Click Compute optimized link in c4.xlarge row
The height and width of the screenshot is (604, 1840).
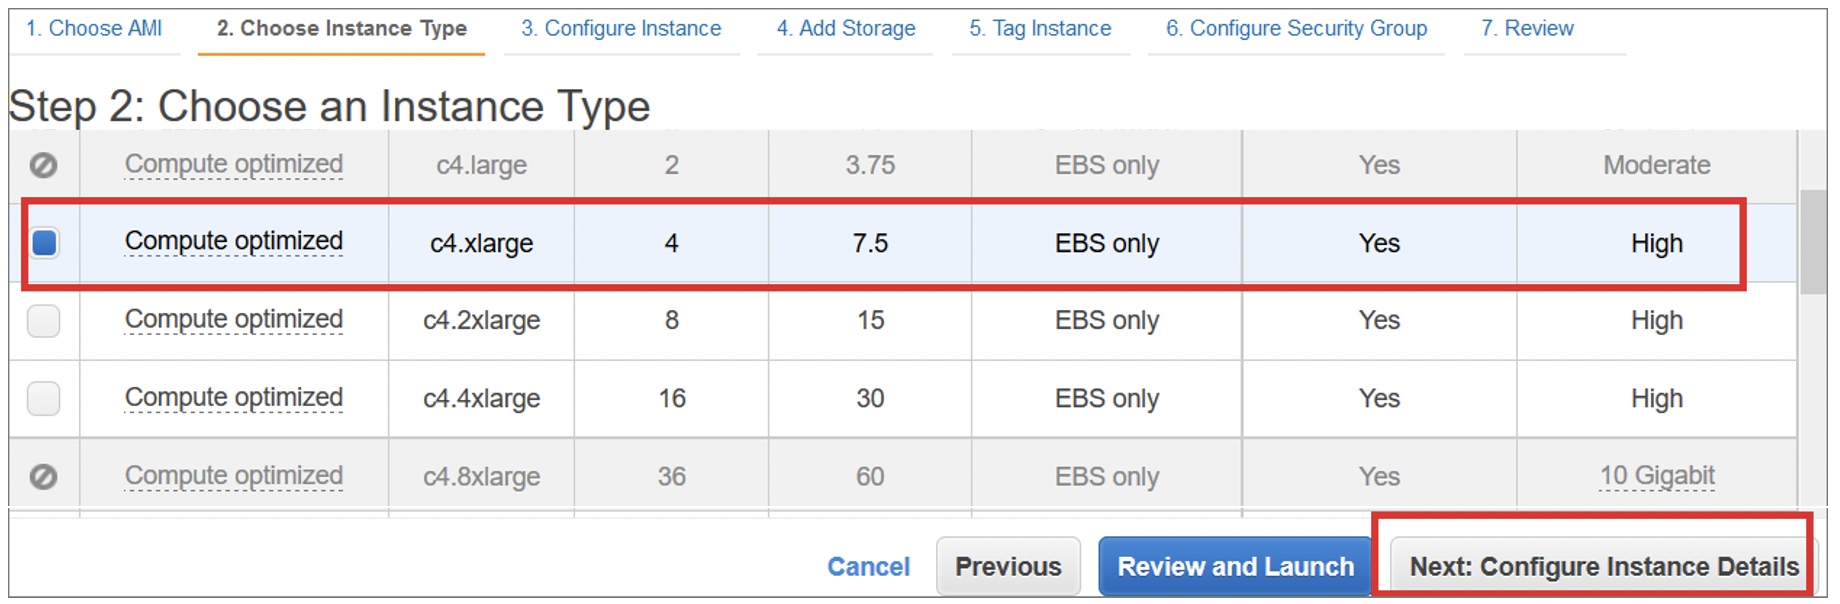(x=233, y=242)
